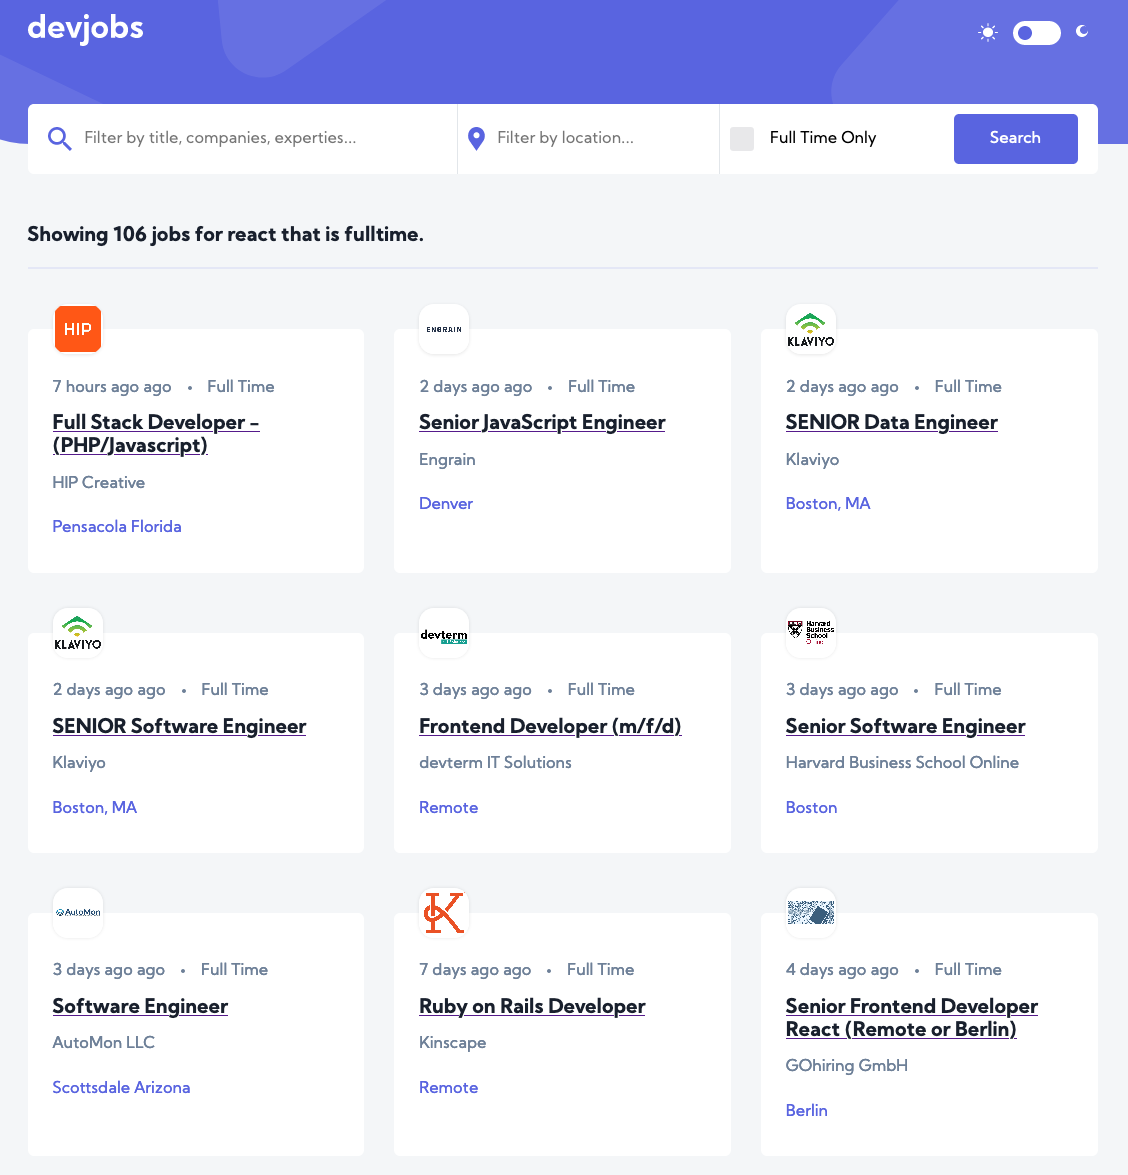Click the Kinscape K logo
Screen dimensions: 1128x1175
pyautogui.click(x=444, y=913)
